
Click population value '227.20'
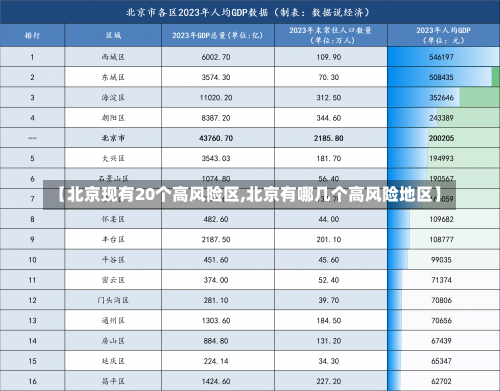pyautogui.click(x=329, y=381)
